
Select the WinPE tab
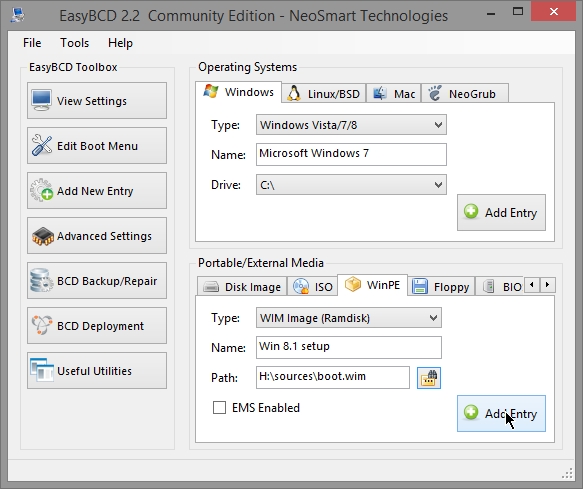(x=373, y=285)
